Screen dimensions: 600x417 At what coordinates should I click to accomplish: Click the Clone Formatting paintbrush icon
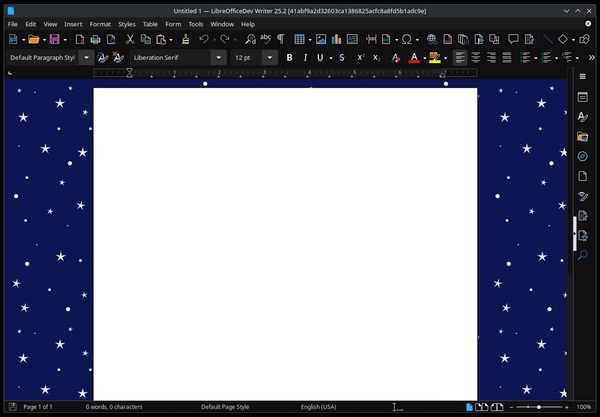(x=185, y=39)
